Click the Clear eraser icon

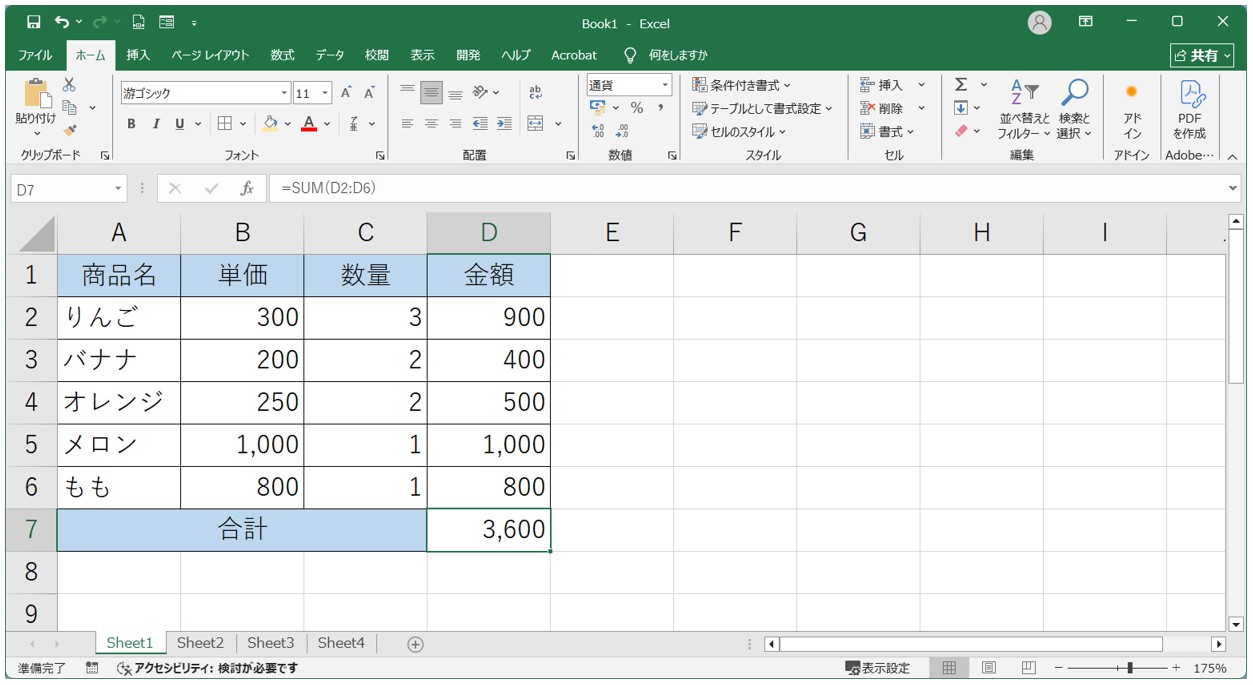[961, 131]
